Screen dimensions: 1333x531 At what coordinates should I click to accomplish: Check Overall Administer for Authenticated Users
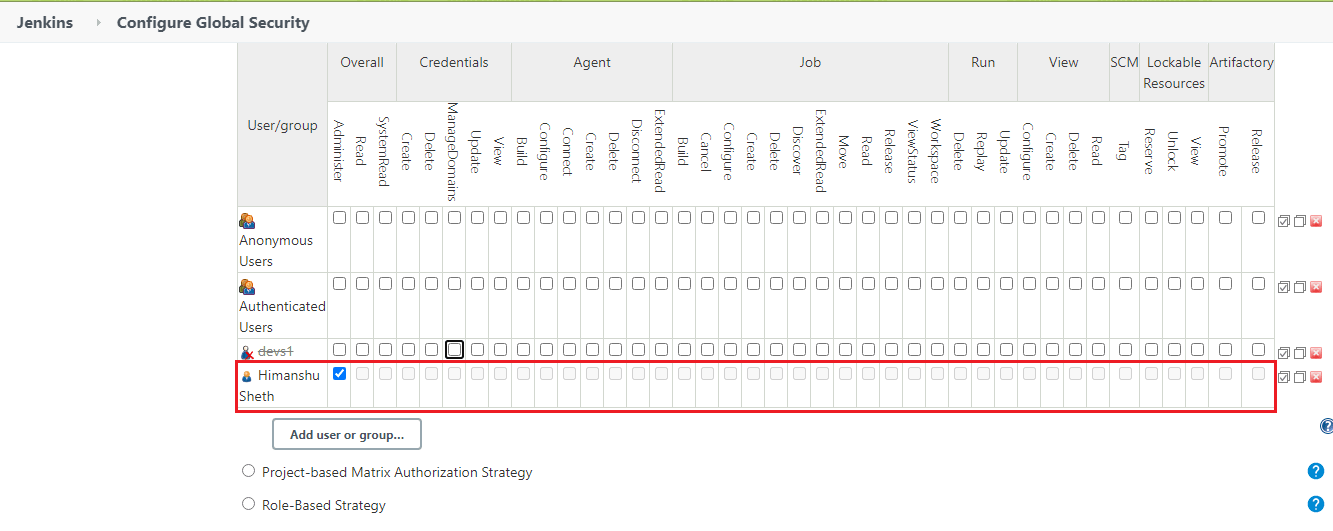tap(339, 283)
